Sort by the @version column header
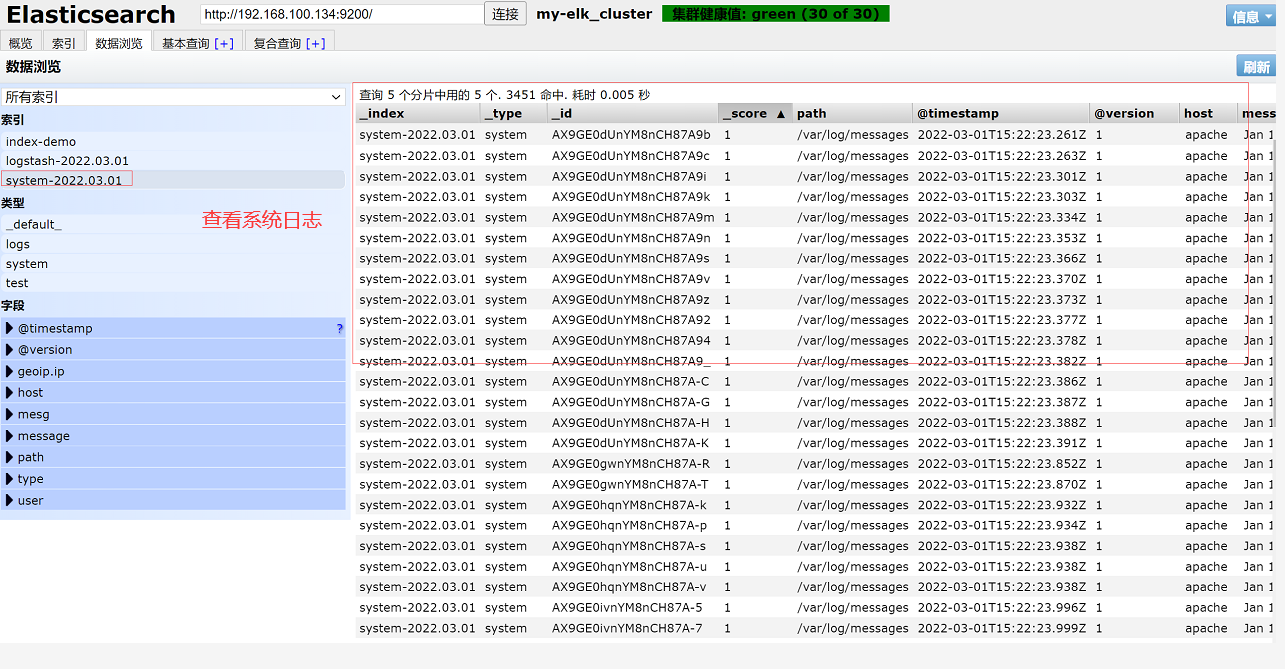This screenshot has width=1285, height=669. [x=1135, y=114]
